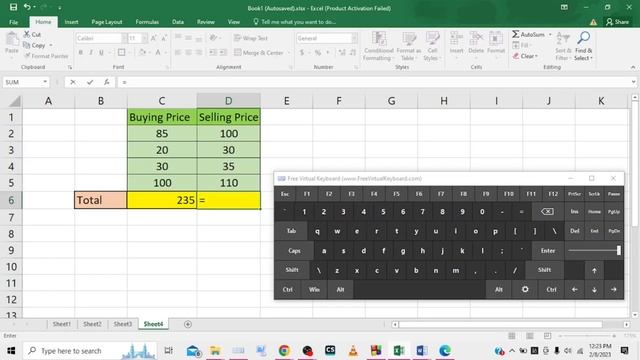Click the backspace key on virtual keyboard
Screen dimensions: 640x360
pyautogui.click(x=547, y=211)
